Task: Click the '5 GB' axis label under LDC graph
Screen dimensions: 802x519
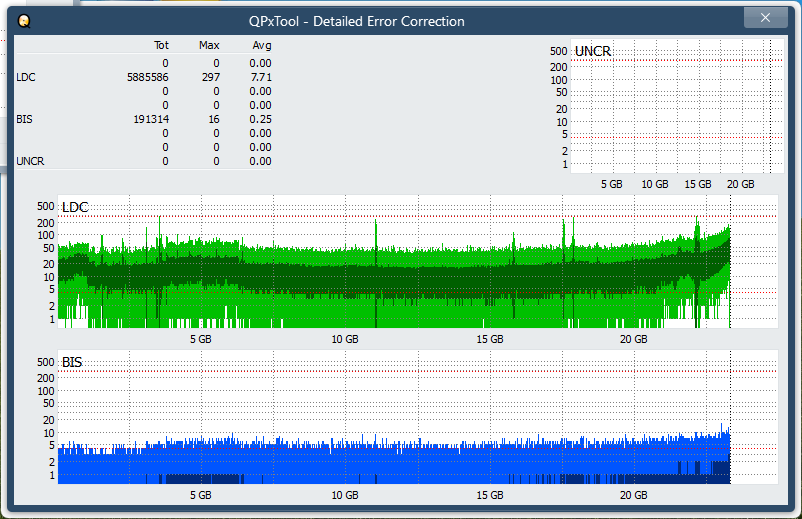Action: [200, 339]
